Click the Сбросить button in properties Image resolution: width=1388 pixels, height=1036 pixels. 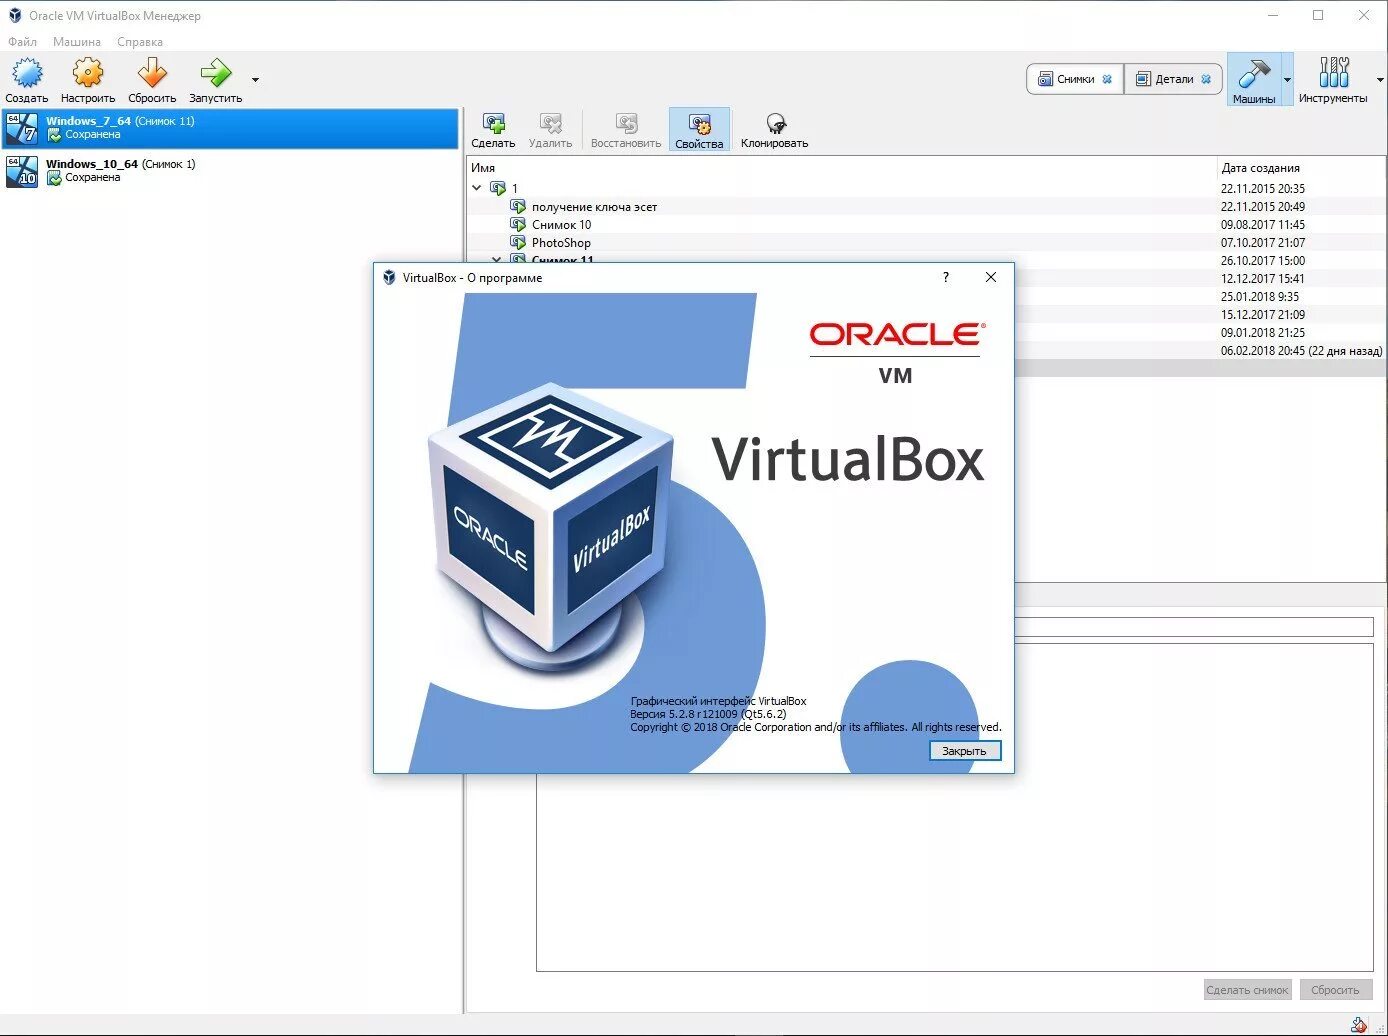tap(1335, 990)
